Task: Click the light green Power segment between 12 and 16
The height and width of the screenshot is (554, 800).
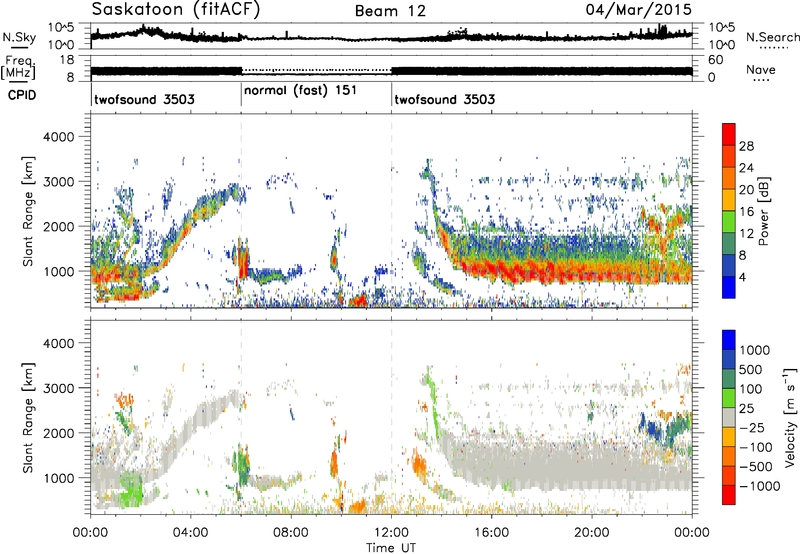Action: (x=729, y=222)
